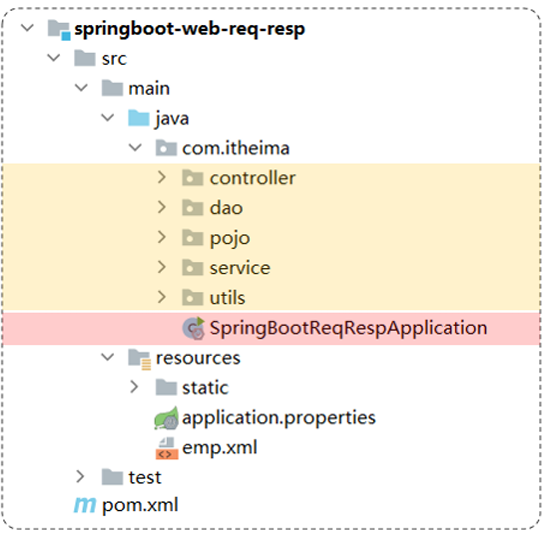This screenshot has height=533, width=544.
Task: Click the Spring leaf icon of application.properties
Action: click(x=167, y=418)
